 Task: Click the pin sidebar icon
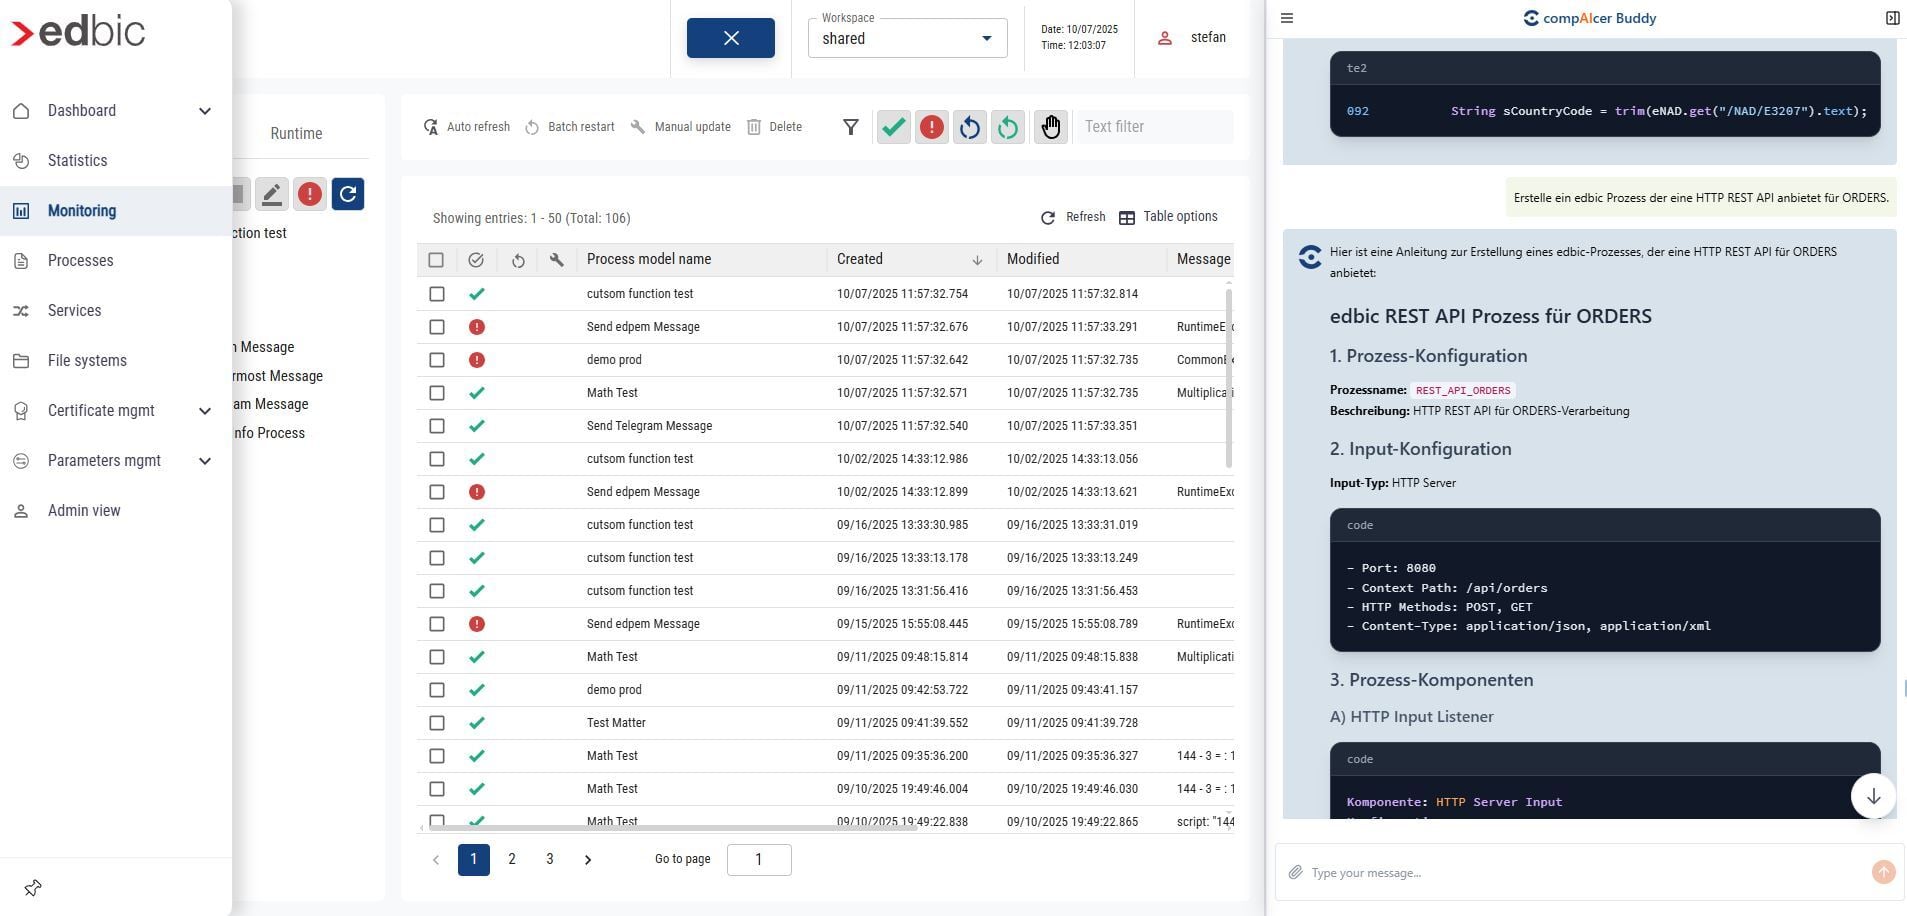click(33, 888)
